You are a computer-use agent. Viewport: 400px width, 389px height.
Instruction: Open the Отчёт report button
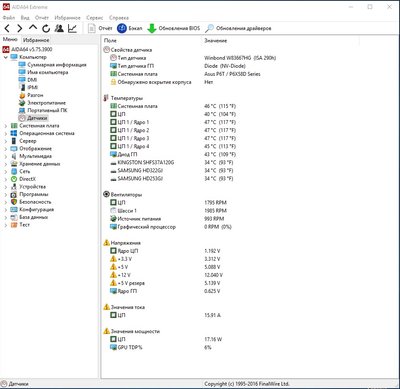click(x=100, y=28)
